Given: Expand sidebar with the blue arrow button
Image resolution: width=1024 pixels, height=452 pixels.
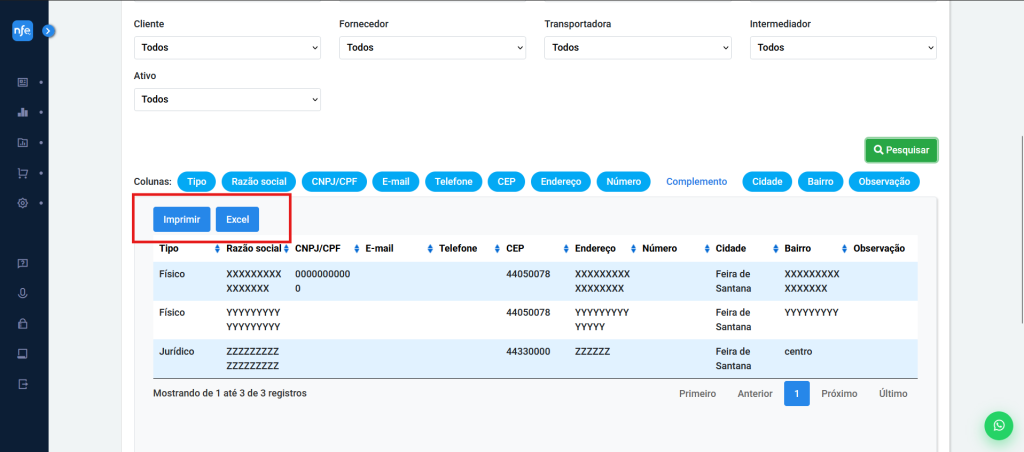Looking at the screenshot, I should (49, 30).
